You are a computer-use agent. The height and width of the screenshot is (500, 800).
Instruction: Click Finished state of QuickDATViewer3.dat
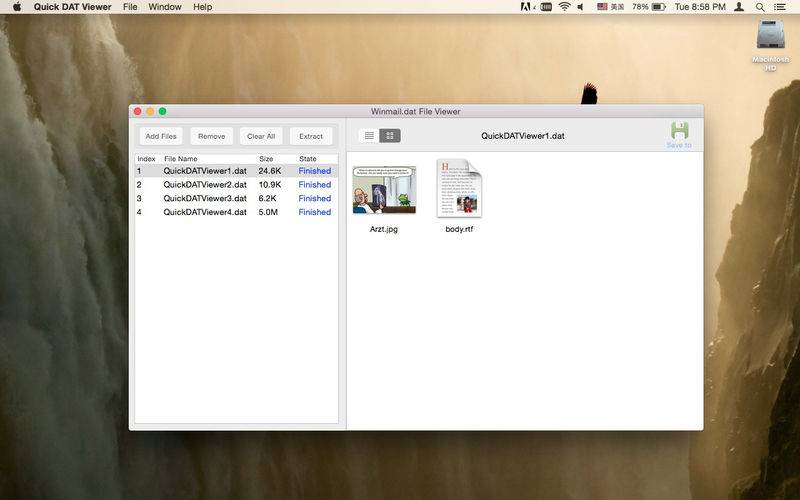click(315, 198)
